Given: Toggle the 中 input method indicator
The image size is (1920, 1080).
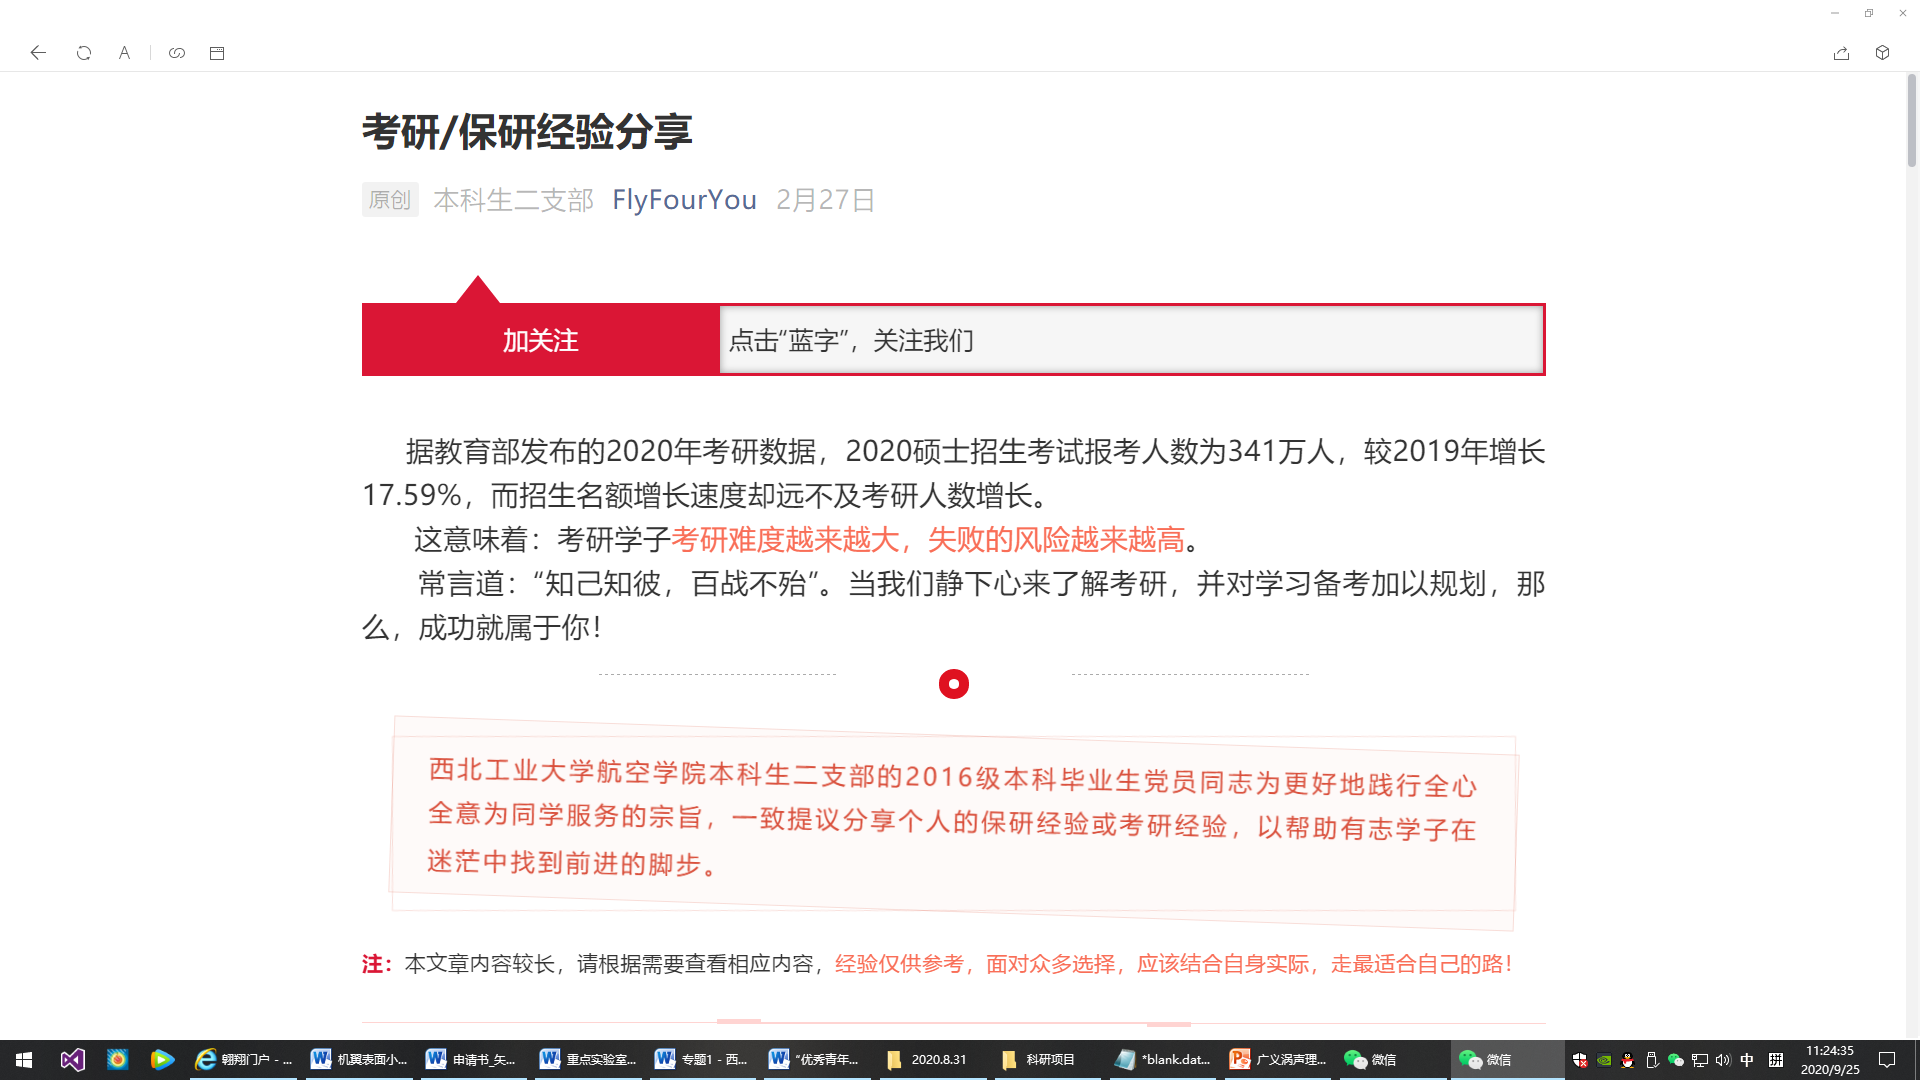Looking at the screenshot, I should point(1747,1060).
